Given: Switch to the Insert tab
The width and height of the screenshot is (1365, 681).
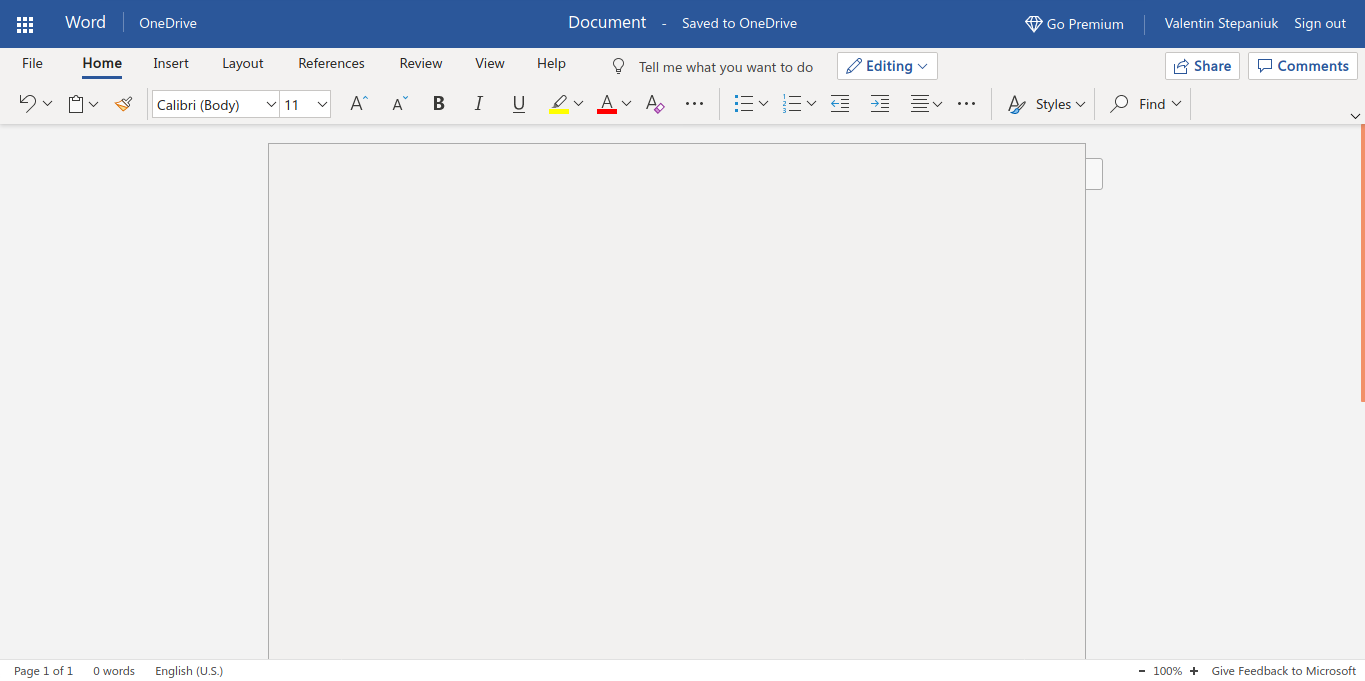Looking at the screenshot, I should (171, 63).
